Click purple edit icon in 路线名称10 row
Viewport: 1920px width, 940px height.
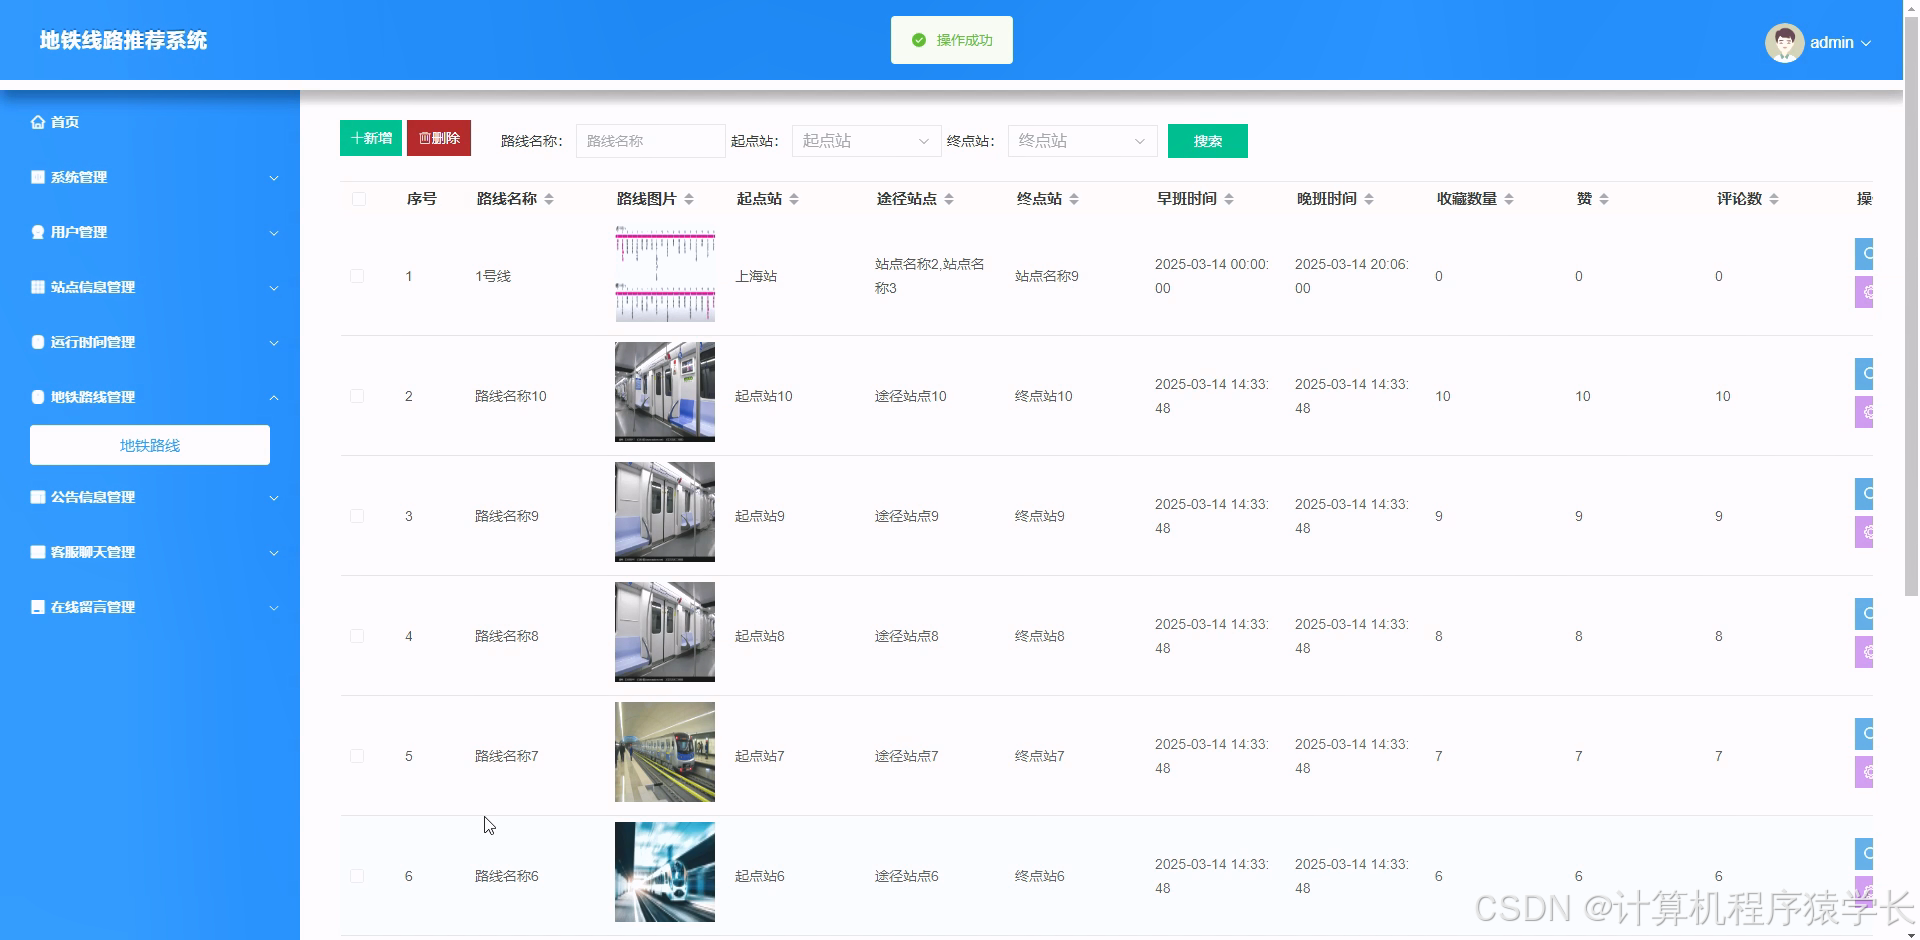coord(1864,412)
